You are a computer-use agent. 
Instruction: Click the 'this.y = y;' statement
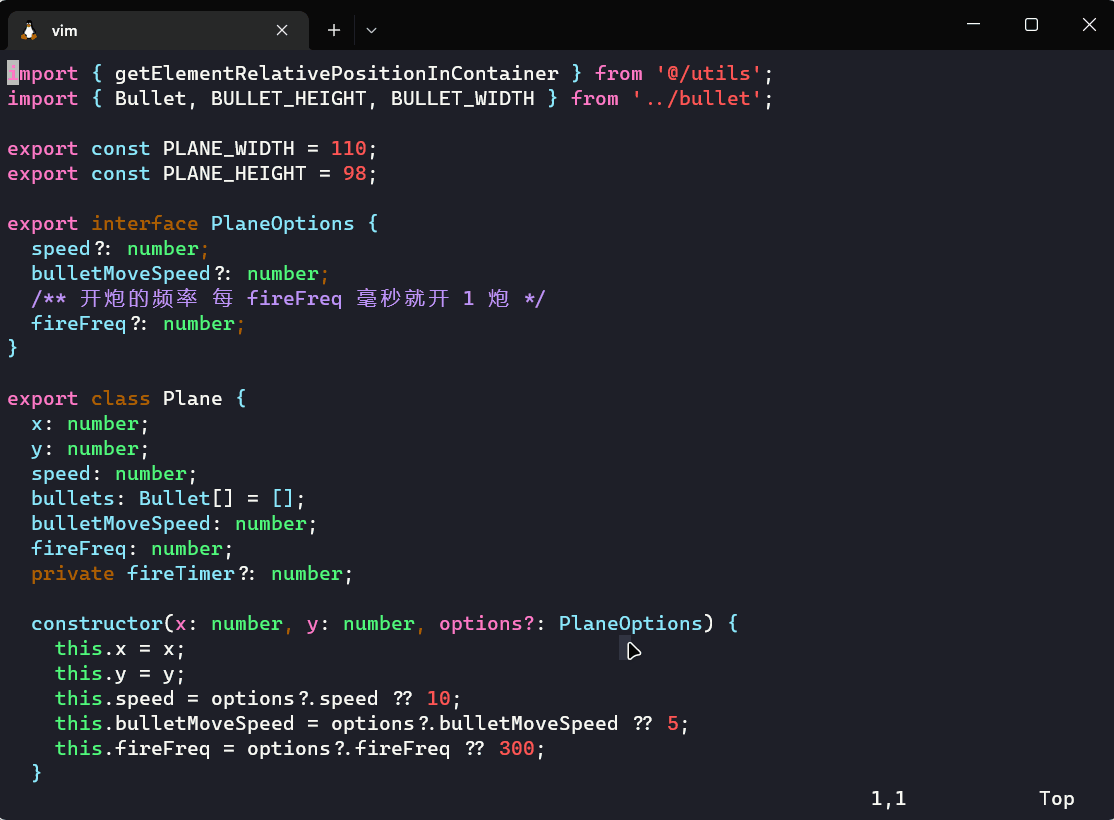tap(120, 674)
